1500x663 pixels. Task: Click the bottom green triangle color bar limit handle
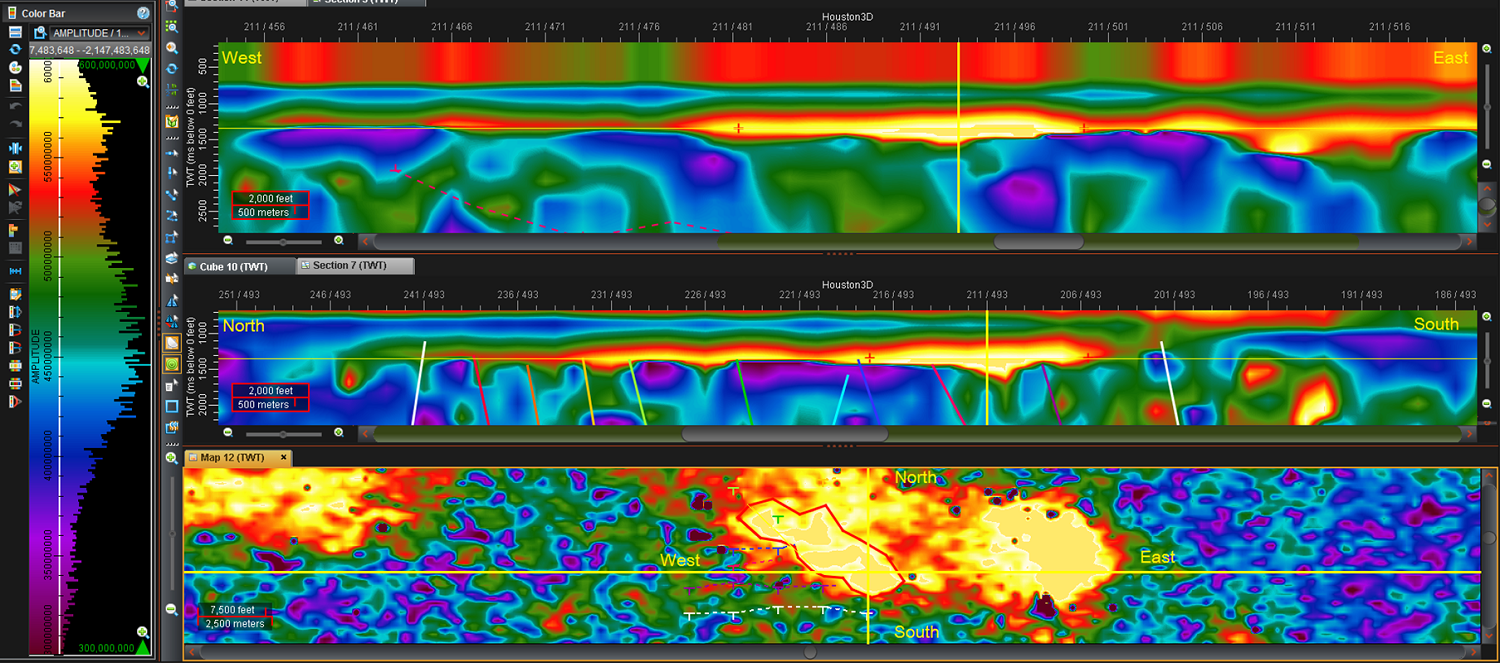coord(143,648)
